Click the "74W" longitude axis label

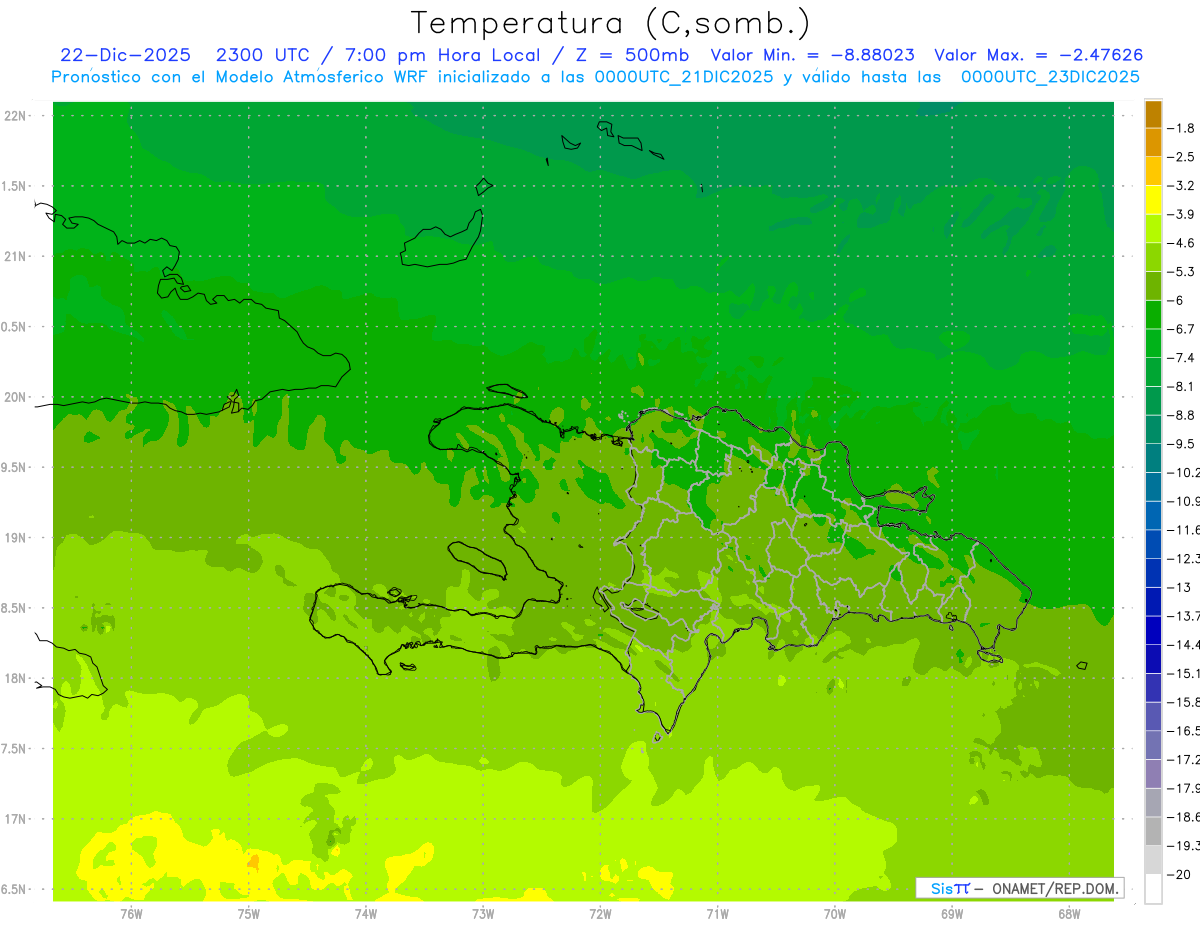point(366,914)
